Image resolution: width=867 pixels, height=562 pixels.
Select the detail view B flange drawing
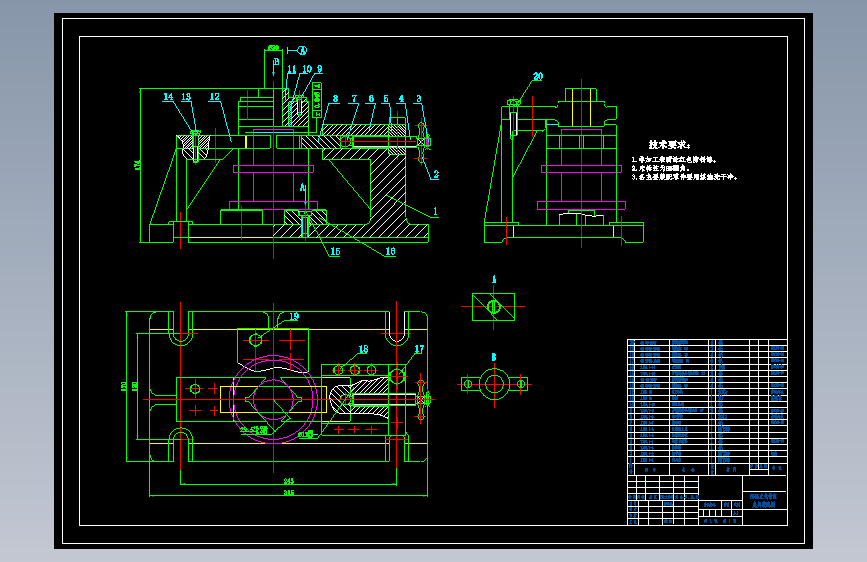tap(494, 383)
